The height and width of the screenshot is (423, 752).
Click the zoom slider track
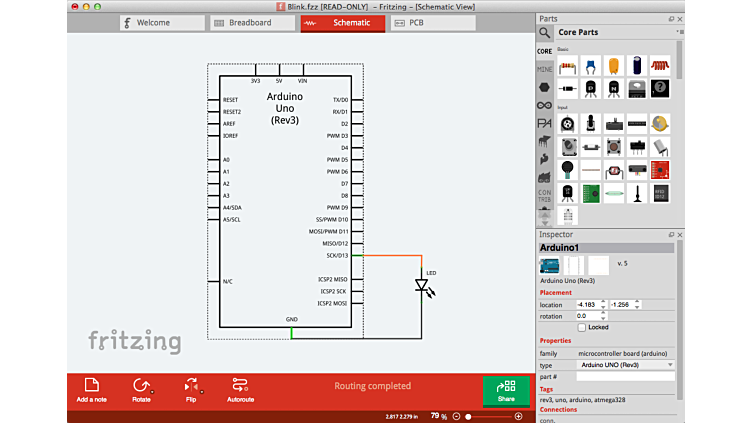coord(490,416)
